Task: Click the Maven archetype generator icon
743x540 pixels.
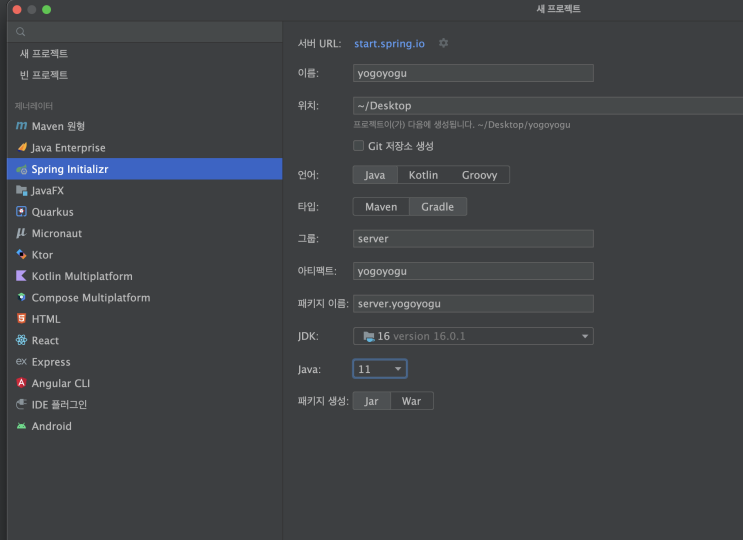Action: (21, 126)
